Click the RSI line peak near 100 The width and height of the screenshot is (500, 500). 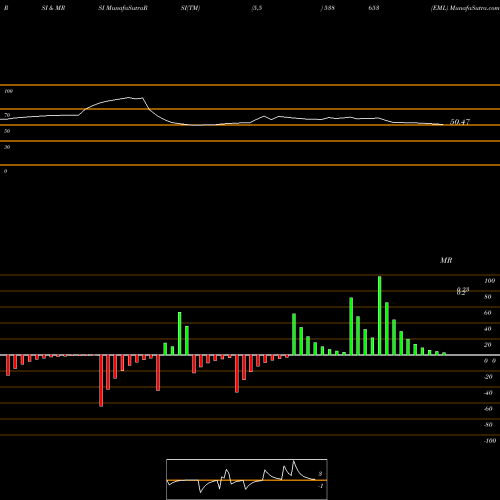(x=129, y=98)
